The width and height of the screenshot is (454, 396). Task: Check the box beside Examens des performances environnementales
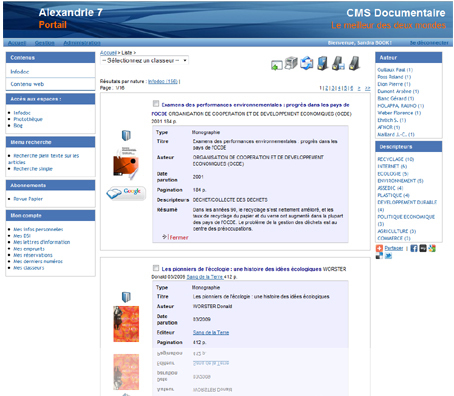click(156, 104)
